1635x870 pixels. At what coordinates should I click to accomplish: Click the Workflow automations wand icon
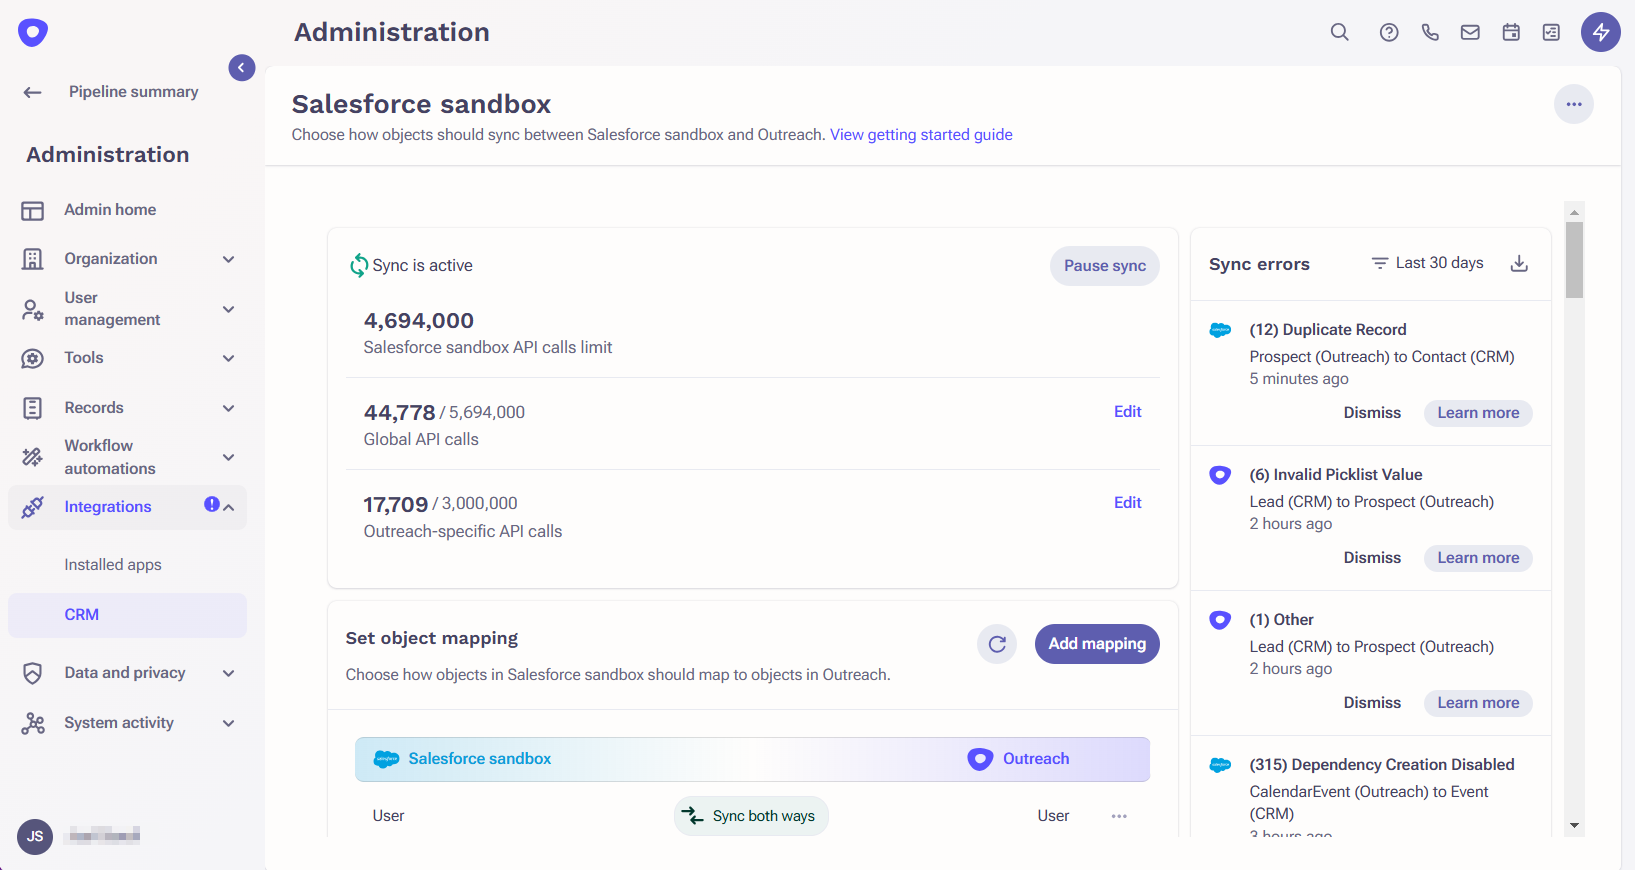coord(33,457)
